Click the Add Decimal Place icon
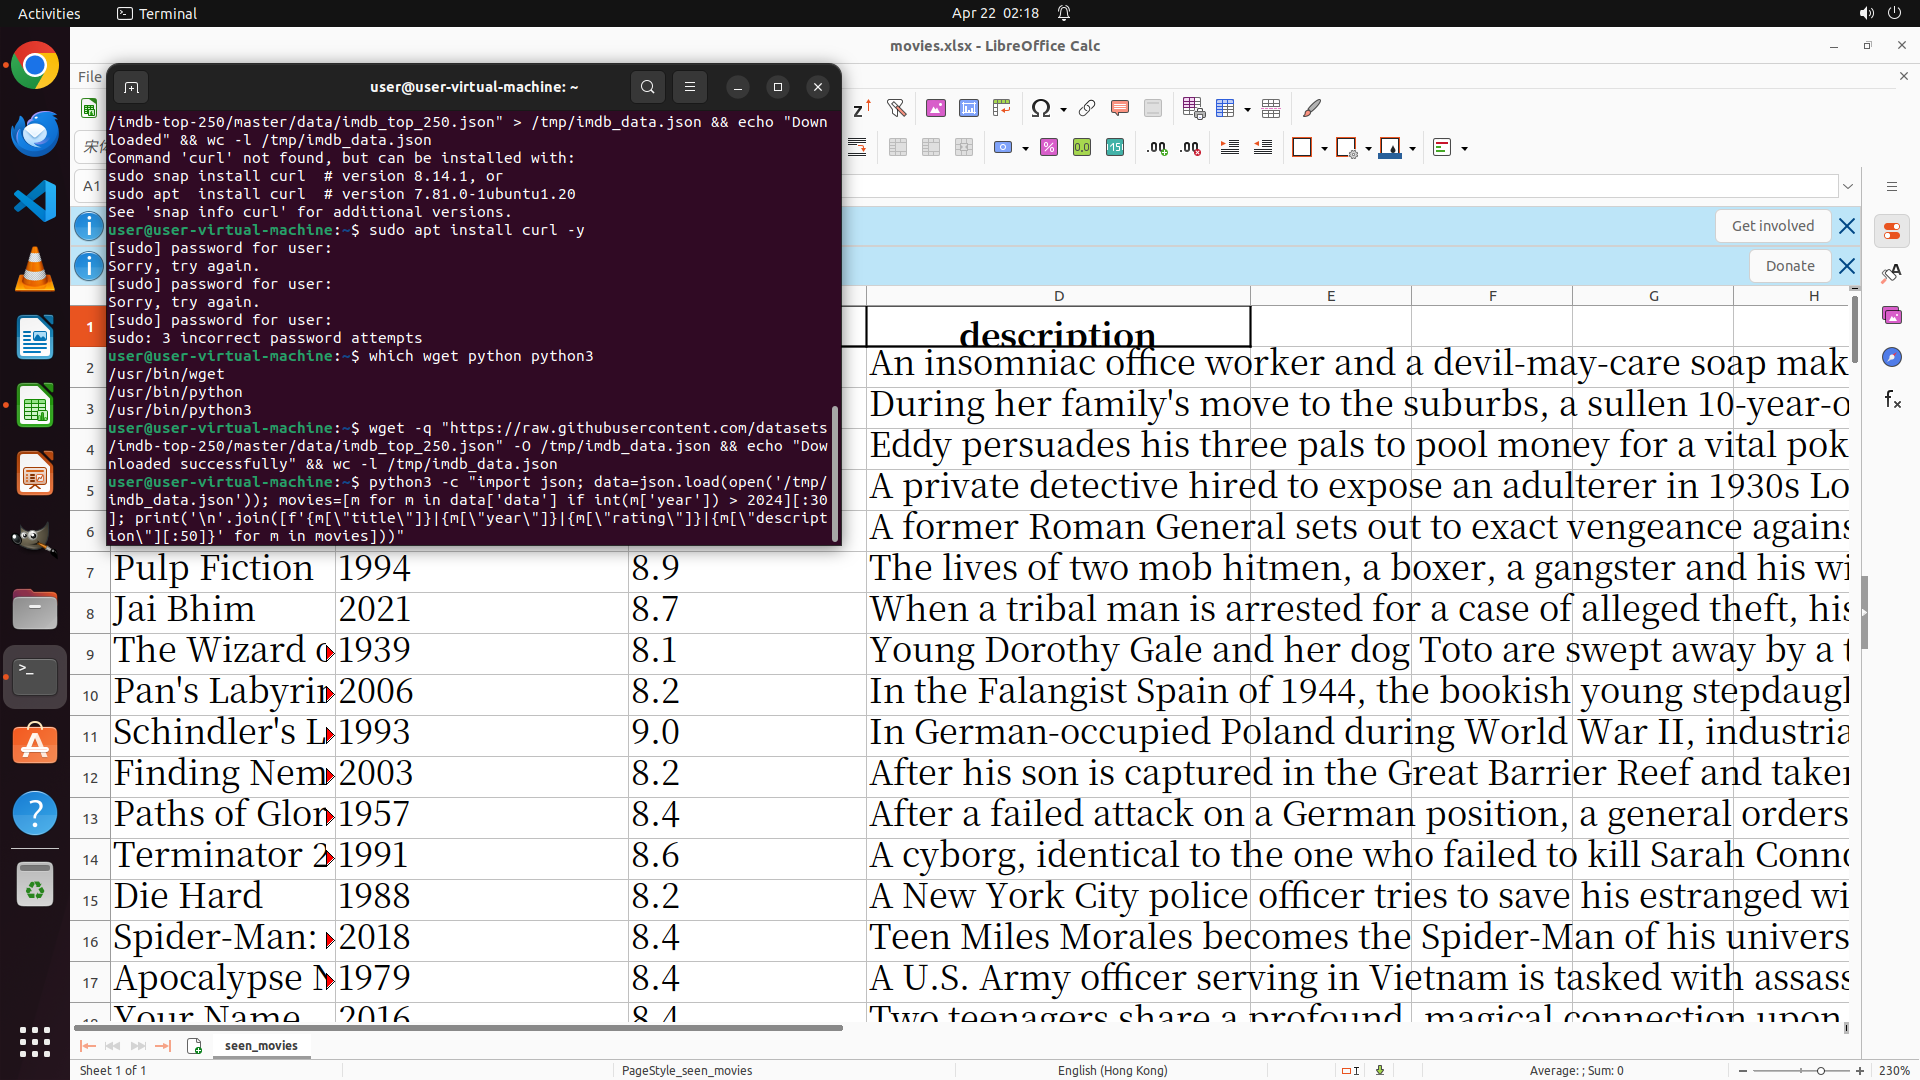This screenshot has height=1080, width=1920. (1157, 148)
